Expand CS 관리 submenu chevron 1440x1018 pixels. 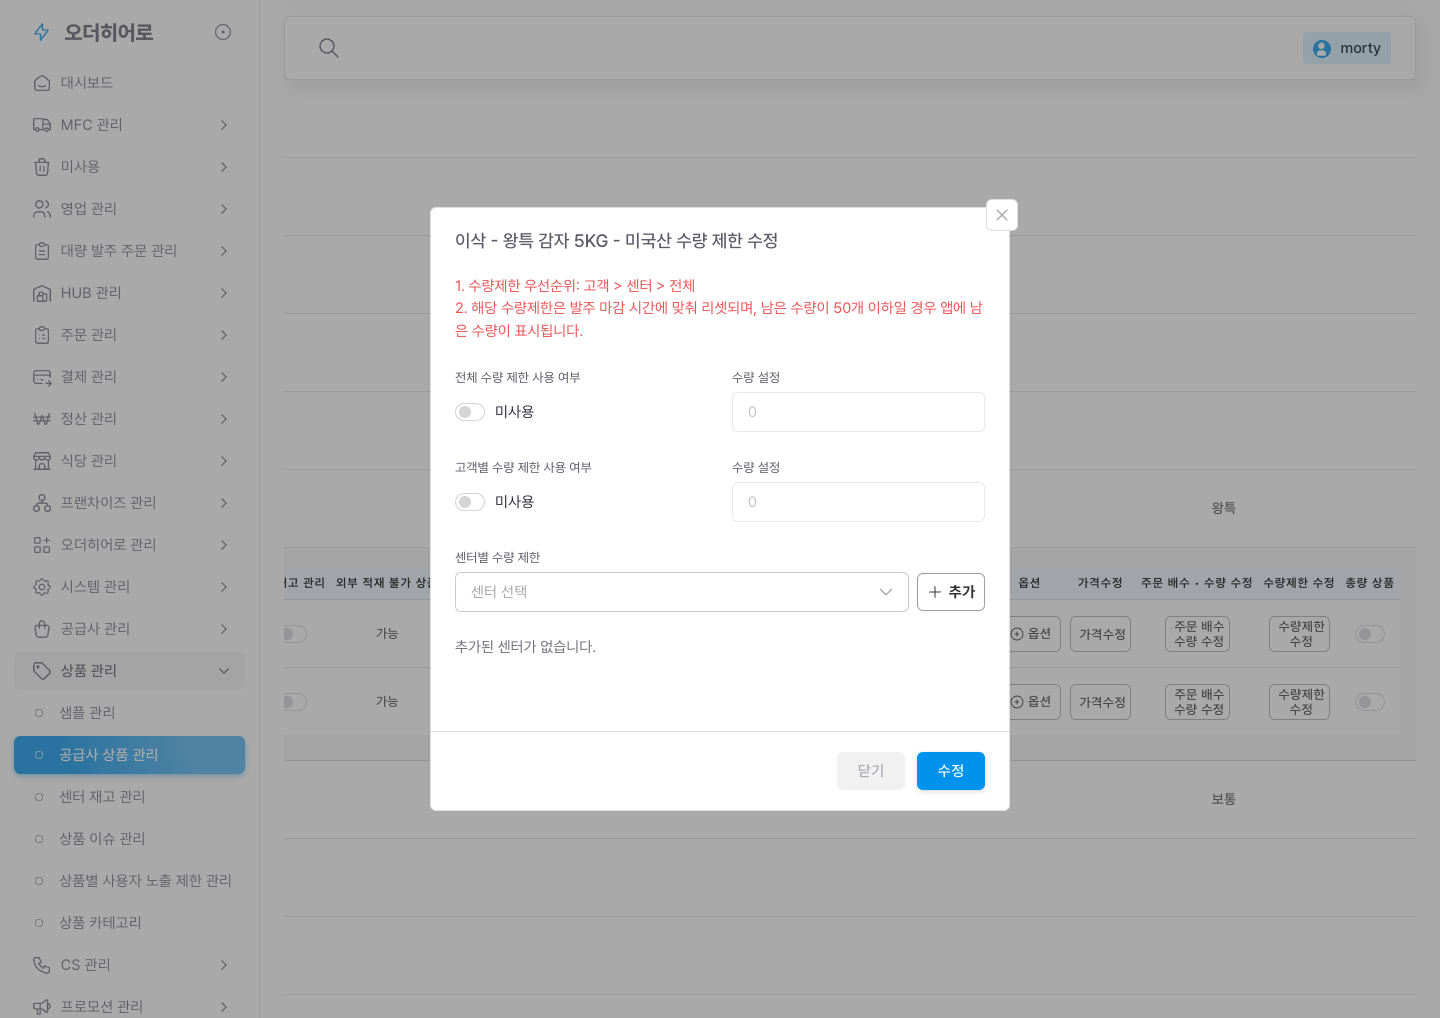(224, 965)
